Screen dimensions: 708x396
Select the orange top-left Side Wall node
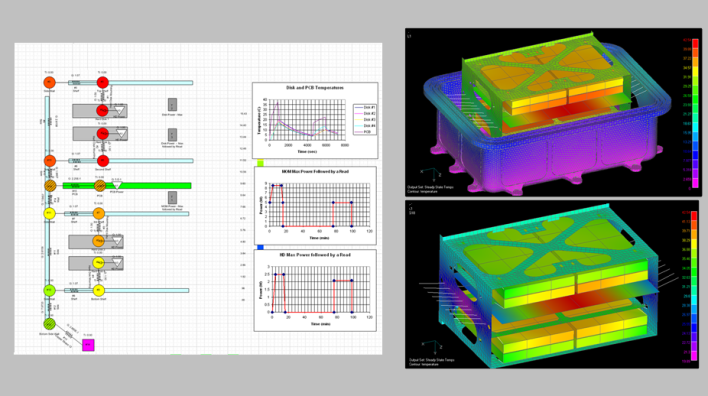click(x=49, y=83)
